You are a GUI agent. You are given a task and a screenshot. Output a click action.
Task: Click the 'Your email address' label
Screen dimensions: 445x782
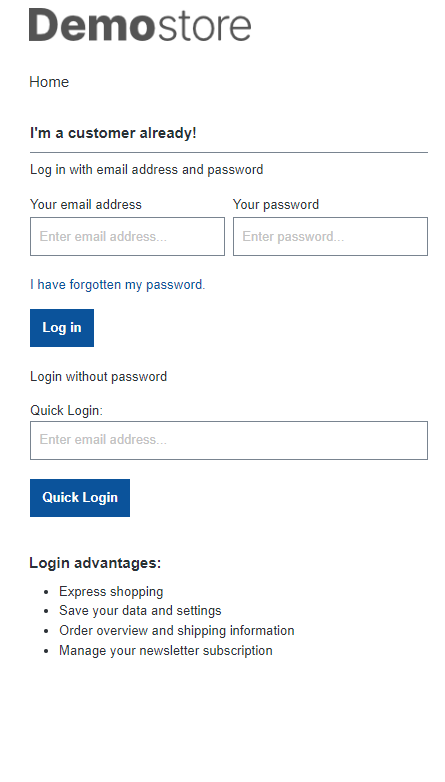86,204
